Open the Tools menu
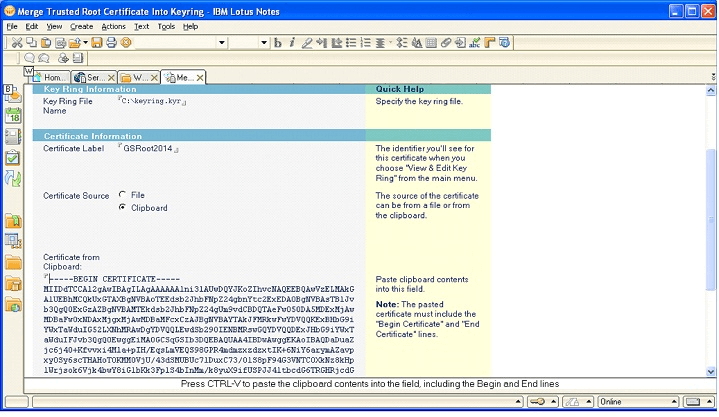This screenshot has height=417, width=719. point(166,27)
